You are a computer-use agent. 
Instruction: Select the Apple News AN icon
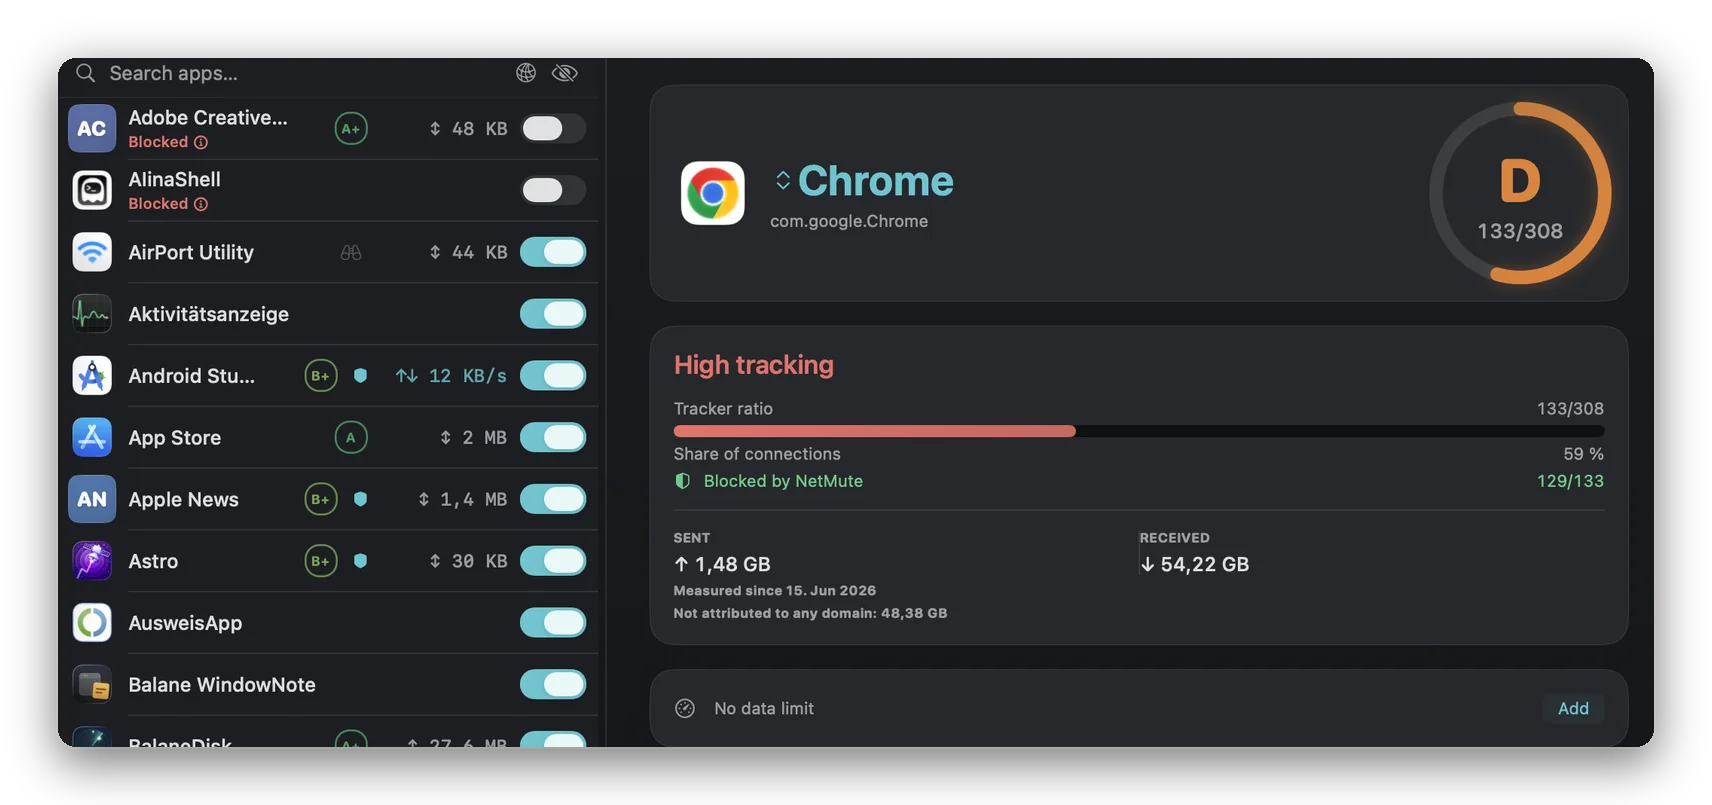(92, 499)
